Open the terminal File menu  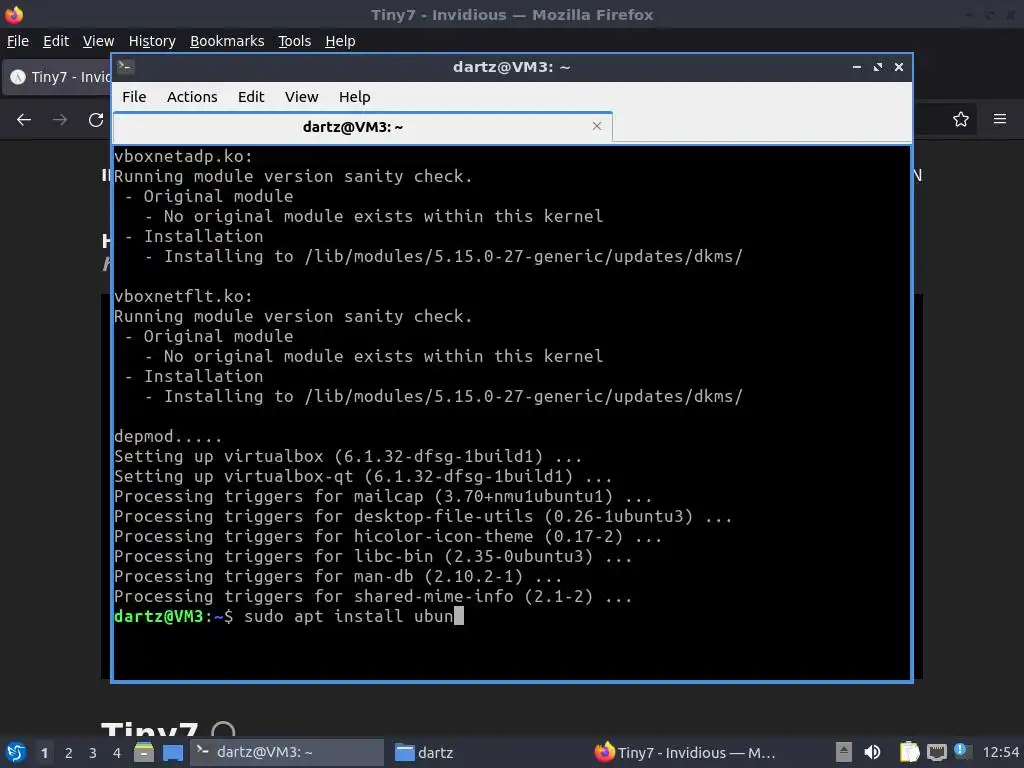134,97
